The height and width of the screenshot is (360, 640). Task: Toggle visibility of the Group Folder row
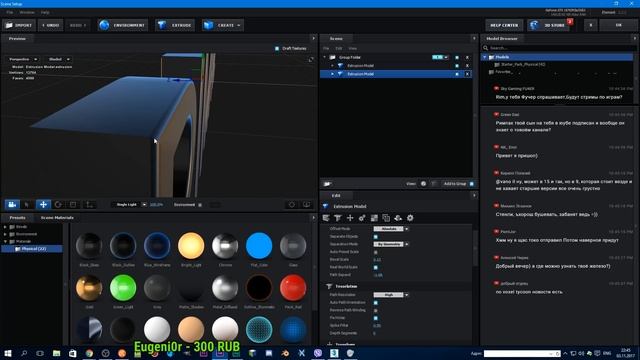(x=457, y=58)
